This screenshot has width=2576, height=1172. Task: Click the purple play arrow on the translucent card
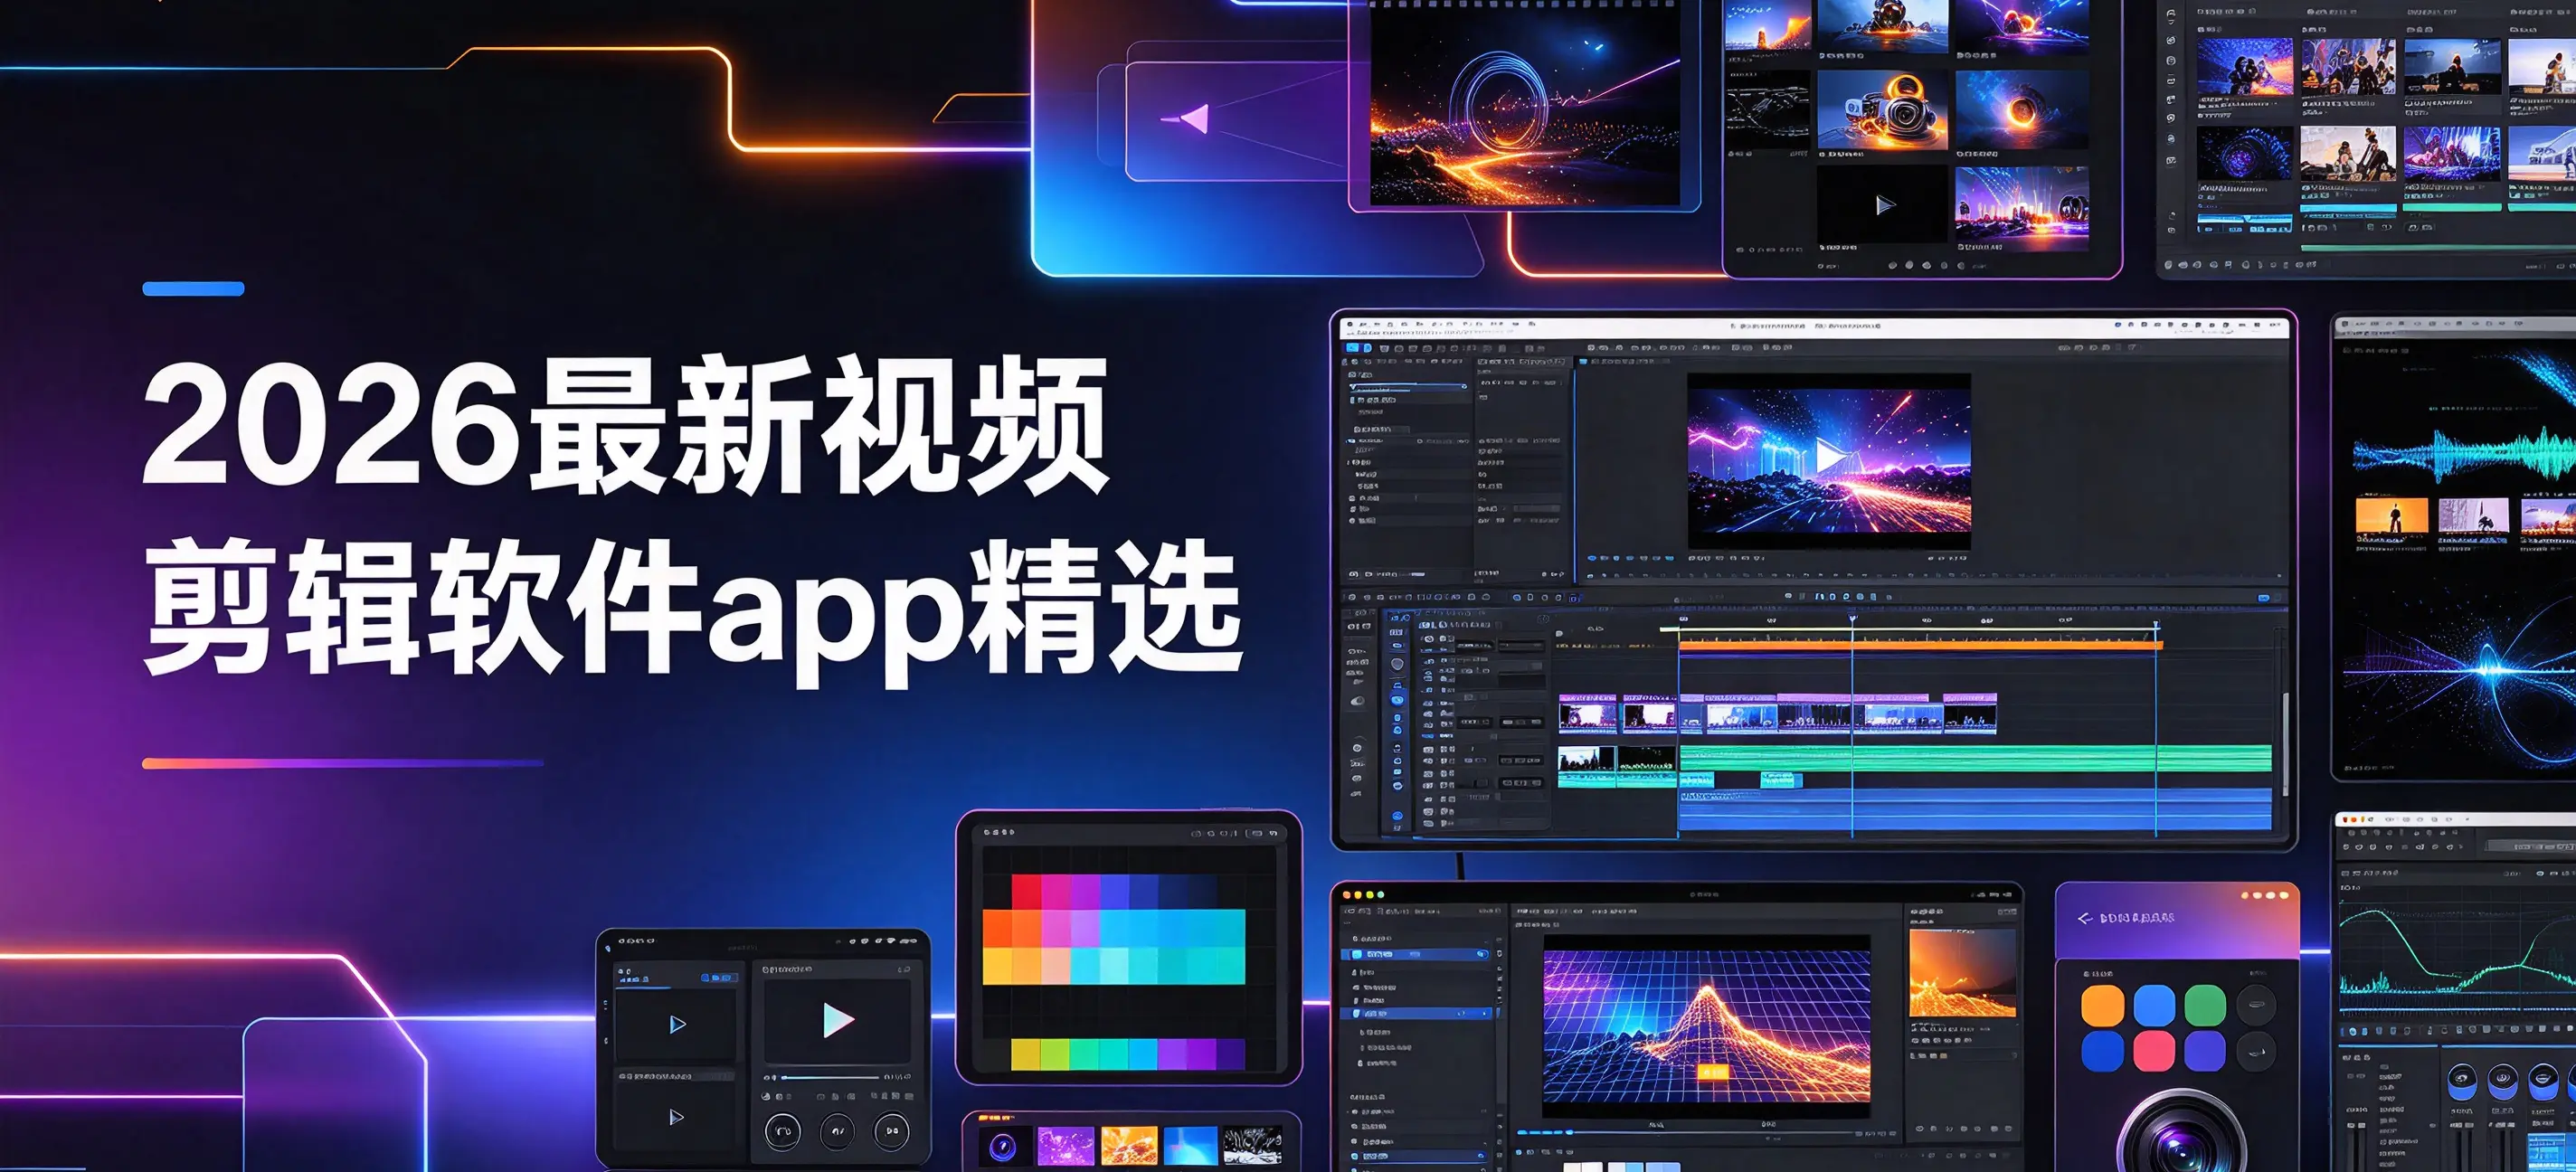tap(1186, 119)
